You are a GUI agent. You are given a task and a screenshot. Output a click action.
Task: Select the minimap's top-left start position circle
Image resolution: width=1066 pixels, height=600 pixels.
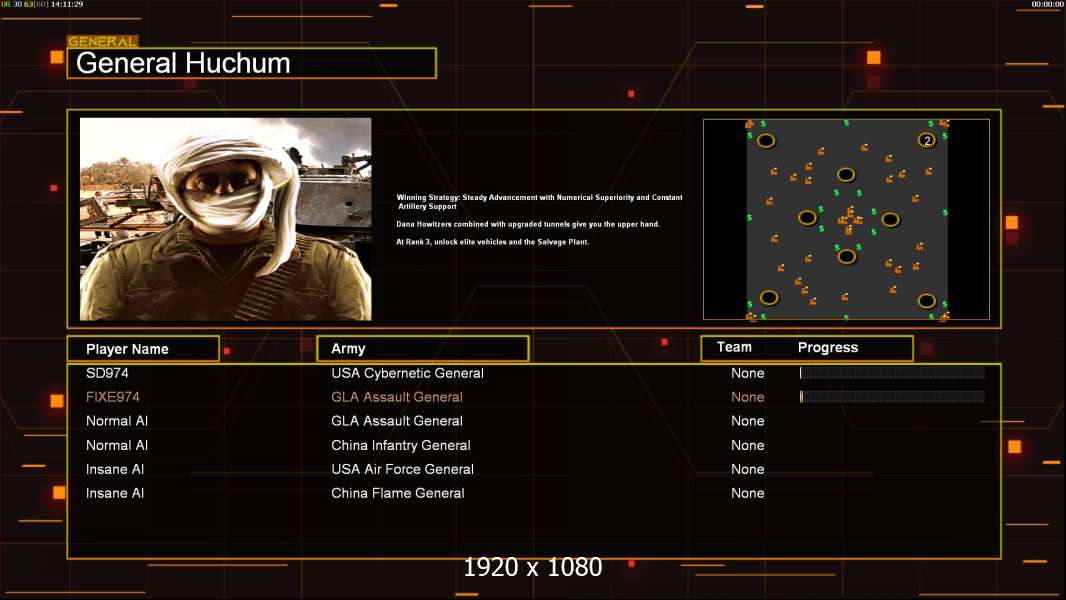pos(766,141)
